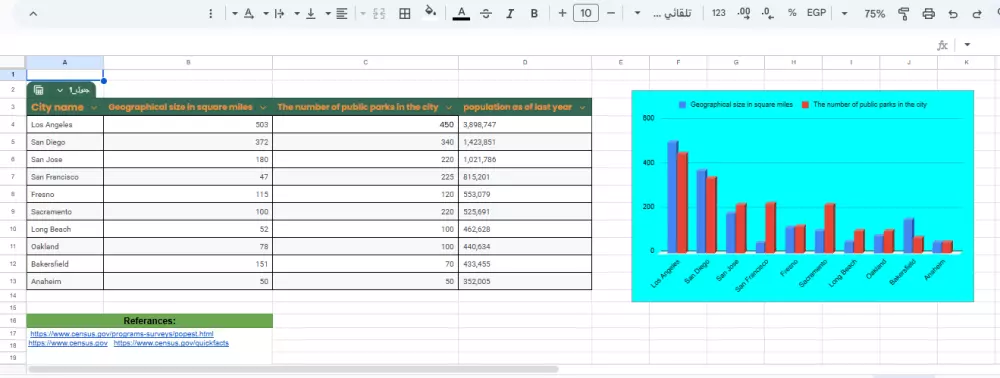
Task: Click the Referances: header cell
Action: [149, 321]
